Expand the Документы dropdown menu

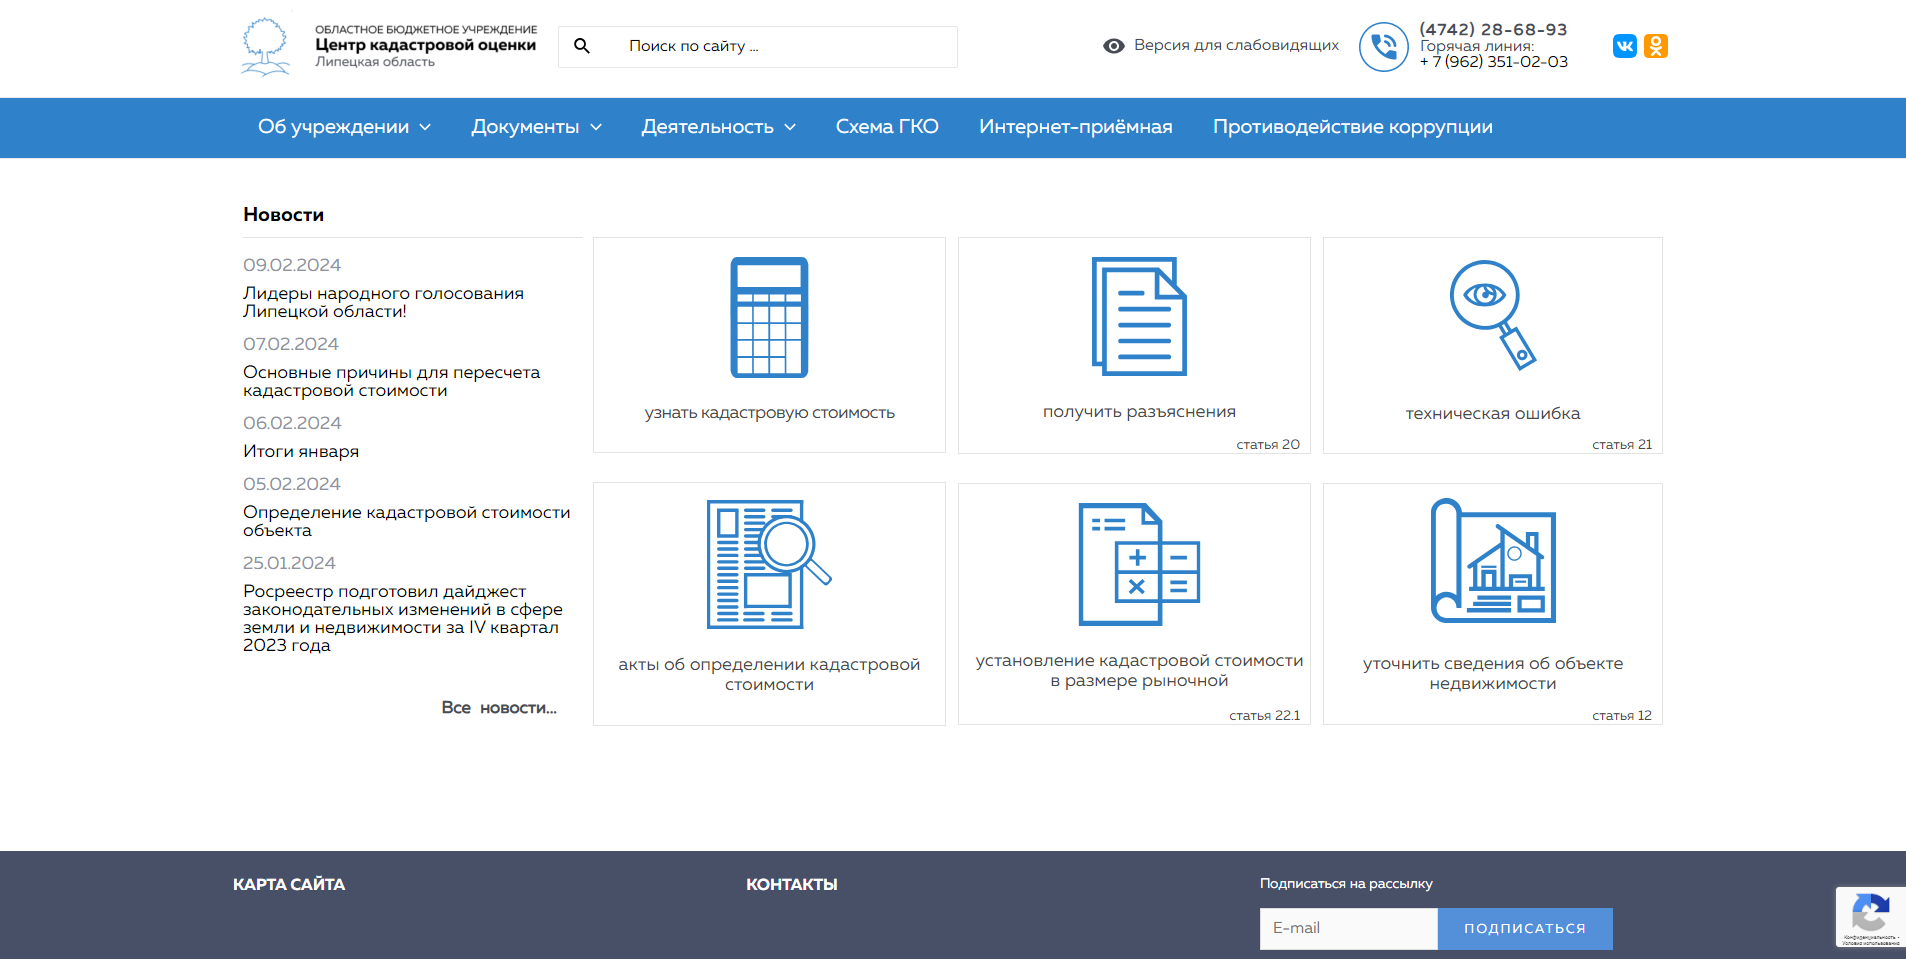pos(536,127)
